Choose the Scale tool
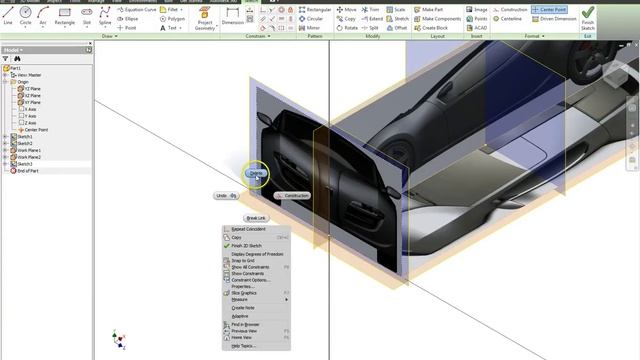 tap(396, 9)
